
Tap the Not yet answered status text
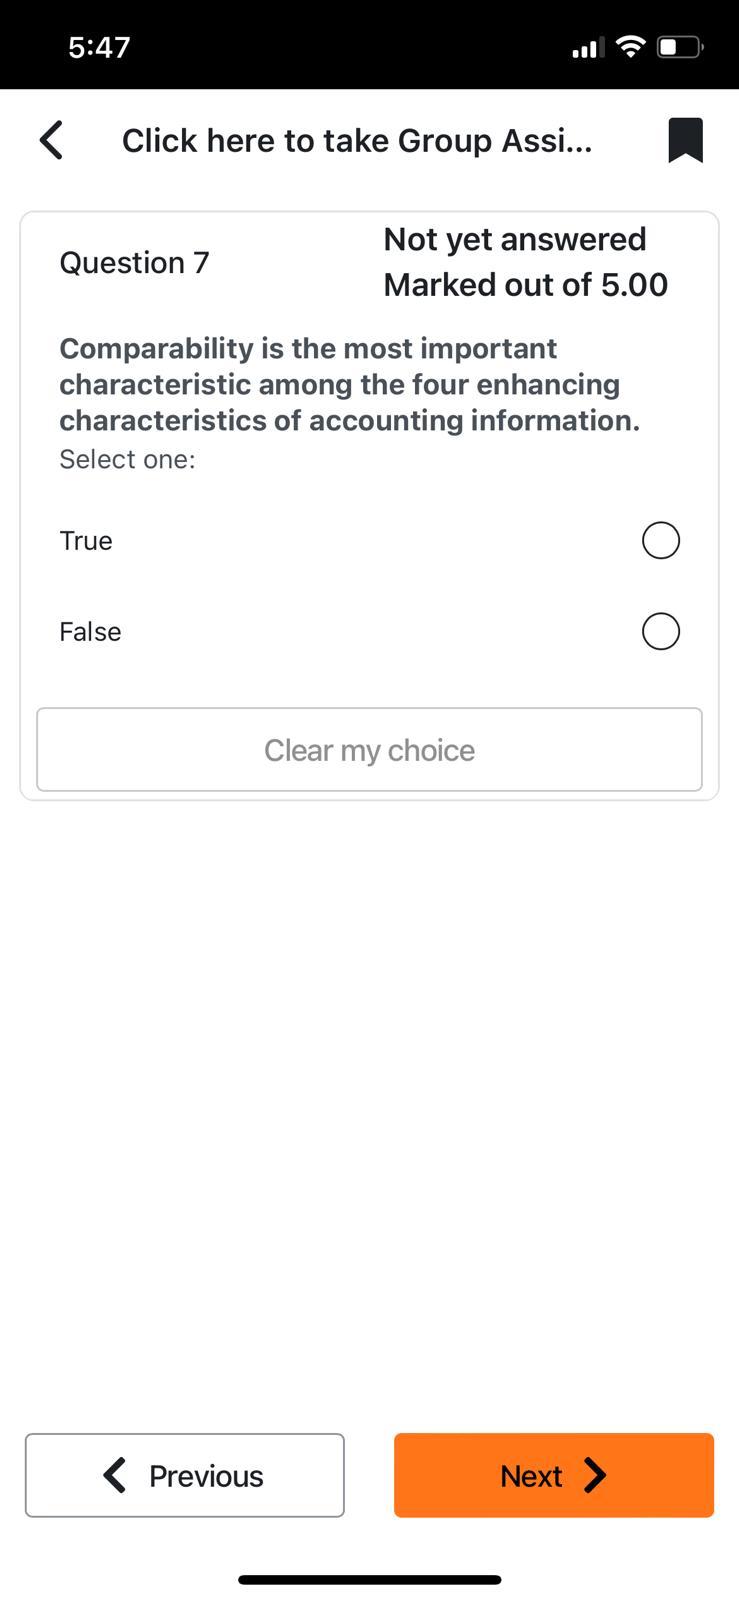514,239
